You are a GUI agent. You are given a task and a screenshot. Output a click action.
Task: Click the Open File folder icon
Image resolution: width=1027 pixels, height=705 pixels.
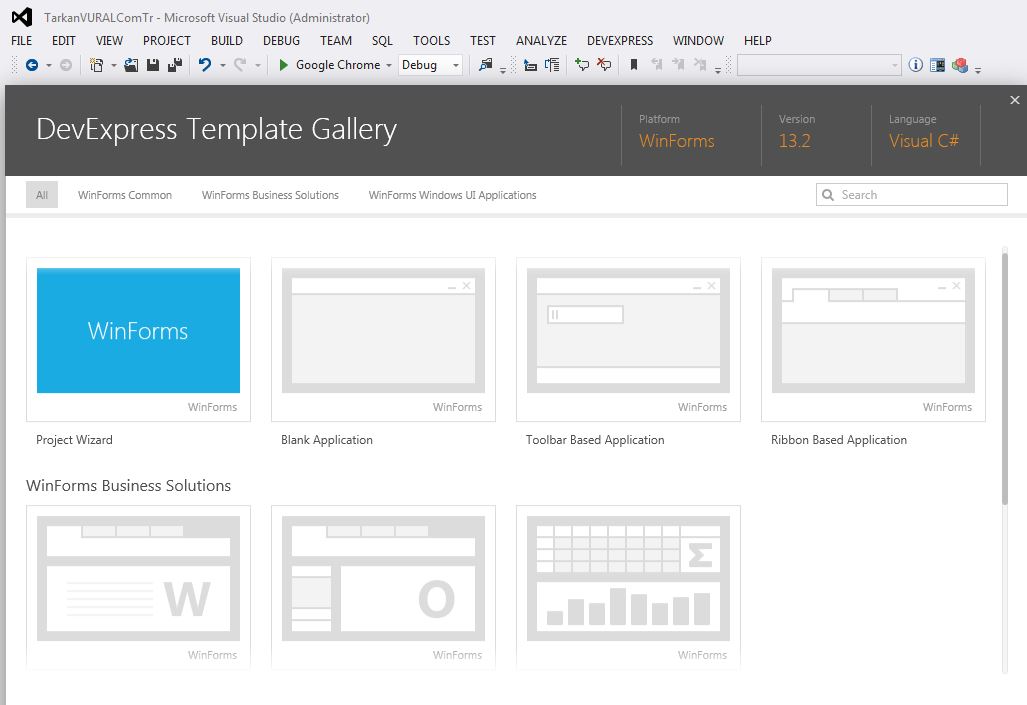131,65
